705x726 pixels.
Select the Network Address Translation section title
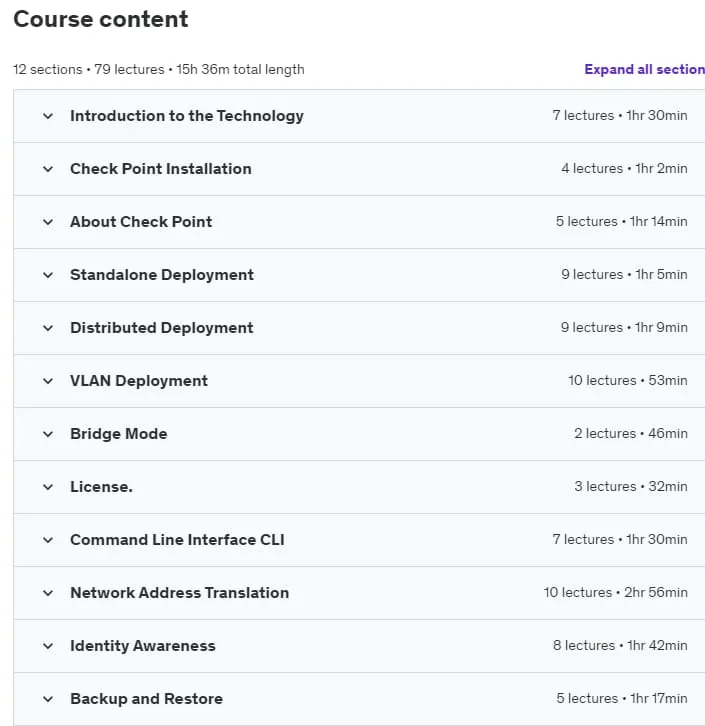coord(180,593)
